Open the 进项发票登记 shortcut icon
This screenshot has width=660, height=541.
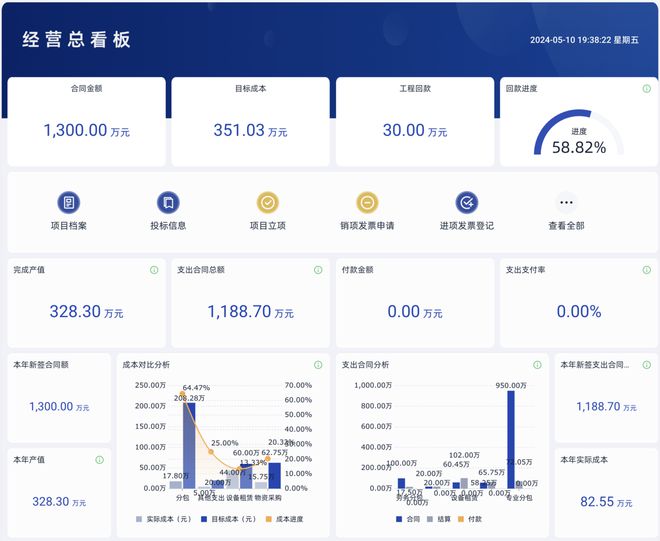coord(467,203)
